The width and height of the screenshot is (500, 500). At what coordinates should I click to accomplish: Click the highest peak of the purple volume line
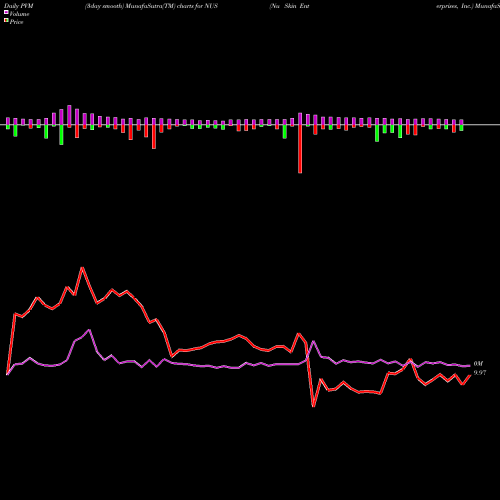(x=89, y=330)
